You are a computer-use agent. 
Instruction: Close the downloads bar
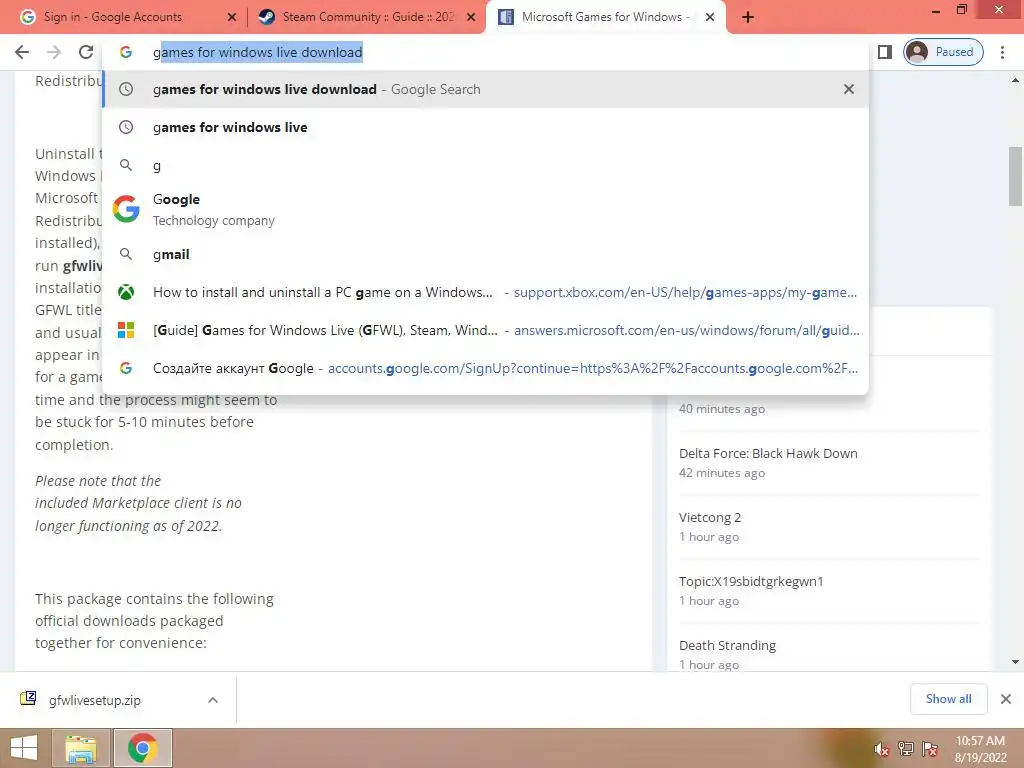(1006, 699)
